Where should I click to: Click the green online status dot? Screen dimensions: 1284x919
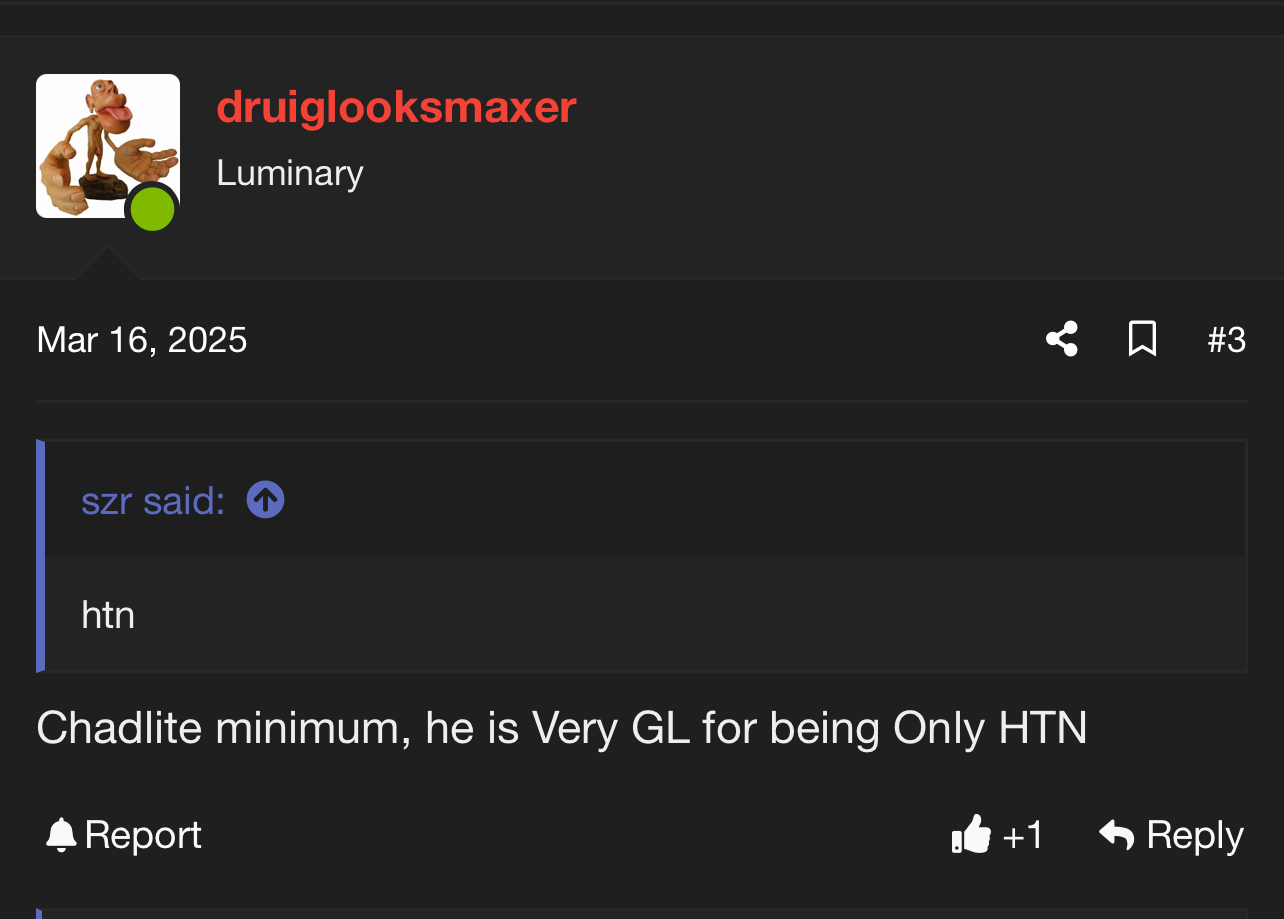[x=153, y=209]
